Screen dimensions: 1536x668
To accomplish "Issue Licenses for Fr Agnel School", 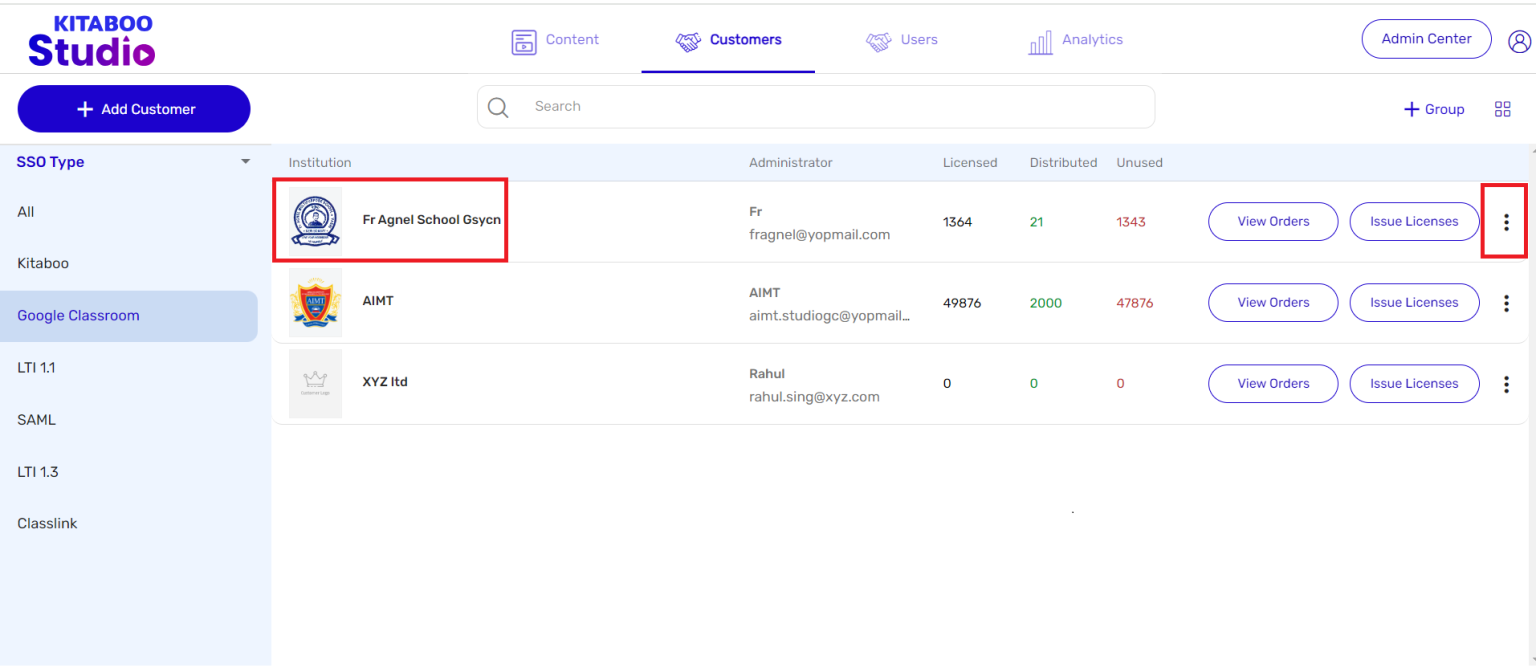I will pos(1414,222).
